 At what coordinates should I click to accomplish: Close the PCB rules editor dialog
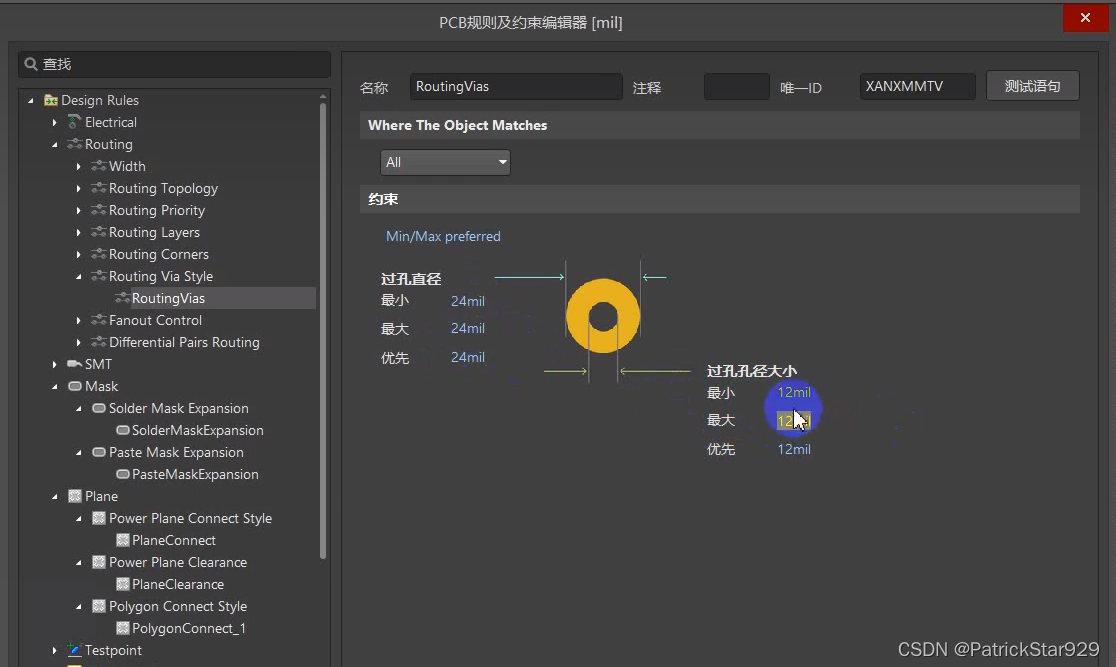pos(1085,18)
